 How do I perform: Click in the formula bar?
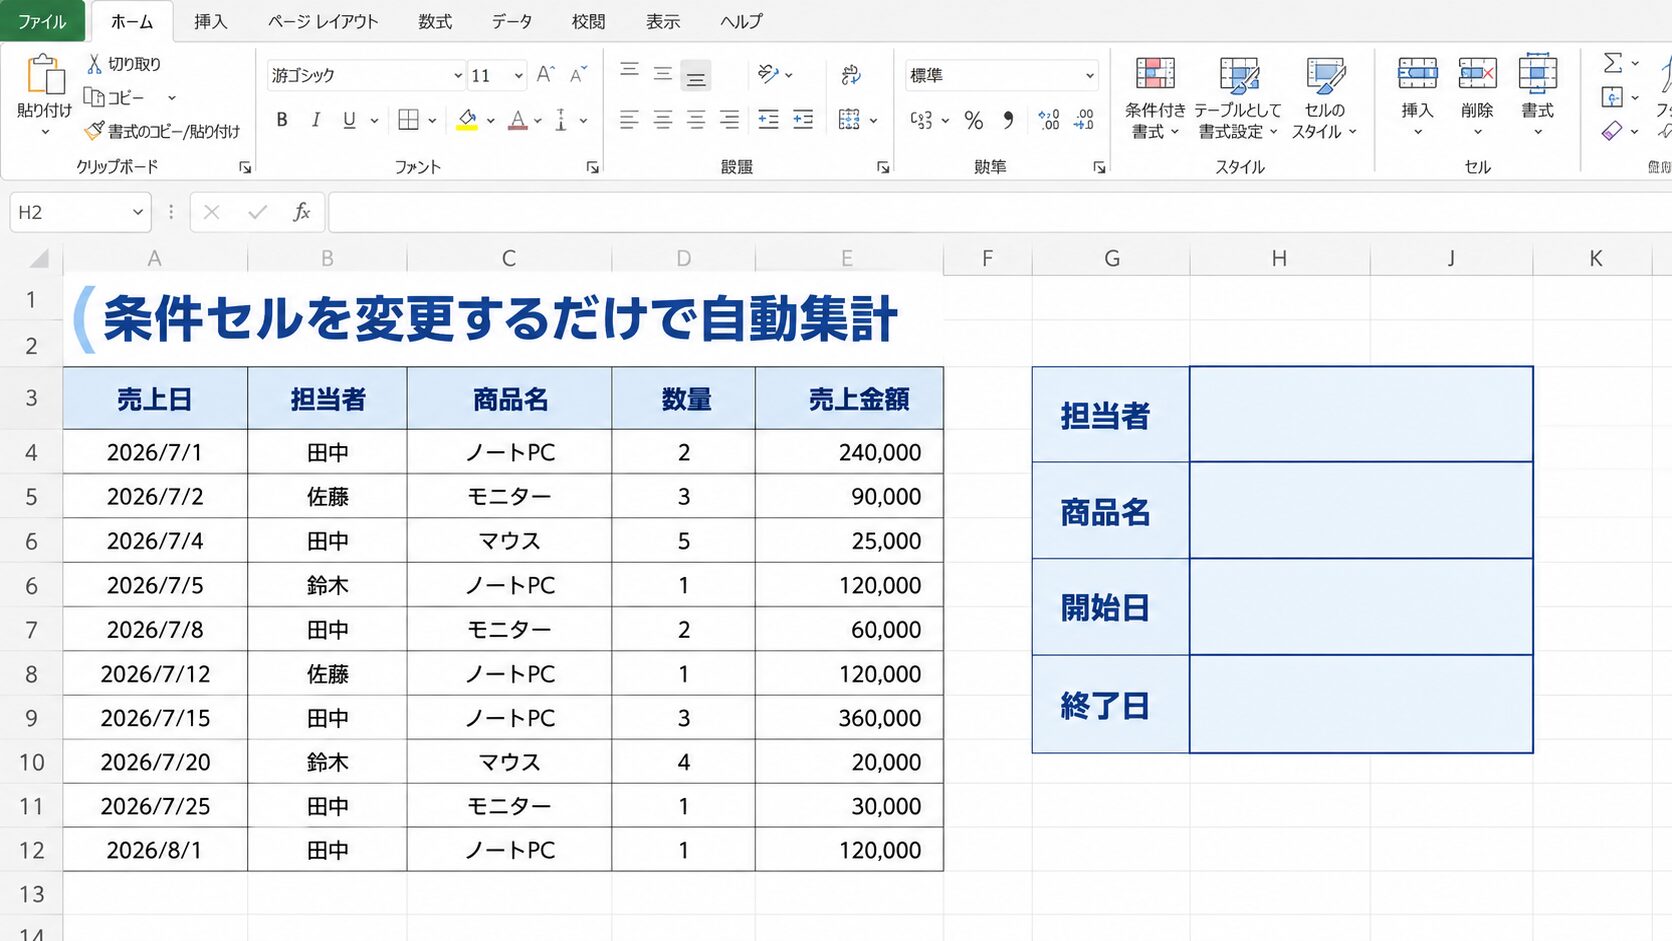[1000, 212]
